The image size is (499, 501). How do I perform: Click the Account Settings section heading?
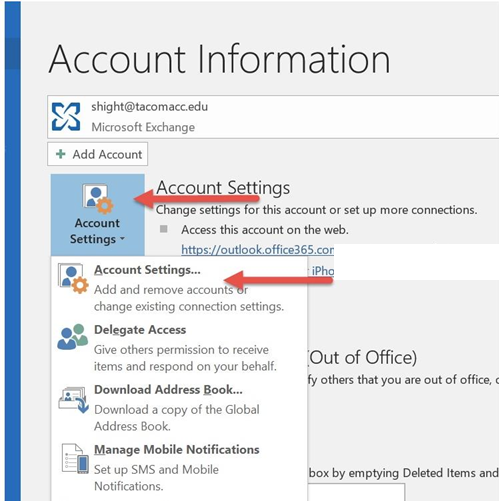[223, 188]
